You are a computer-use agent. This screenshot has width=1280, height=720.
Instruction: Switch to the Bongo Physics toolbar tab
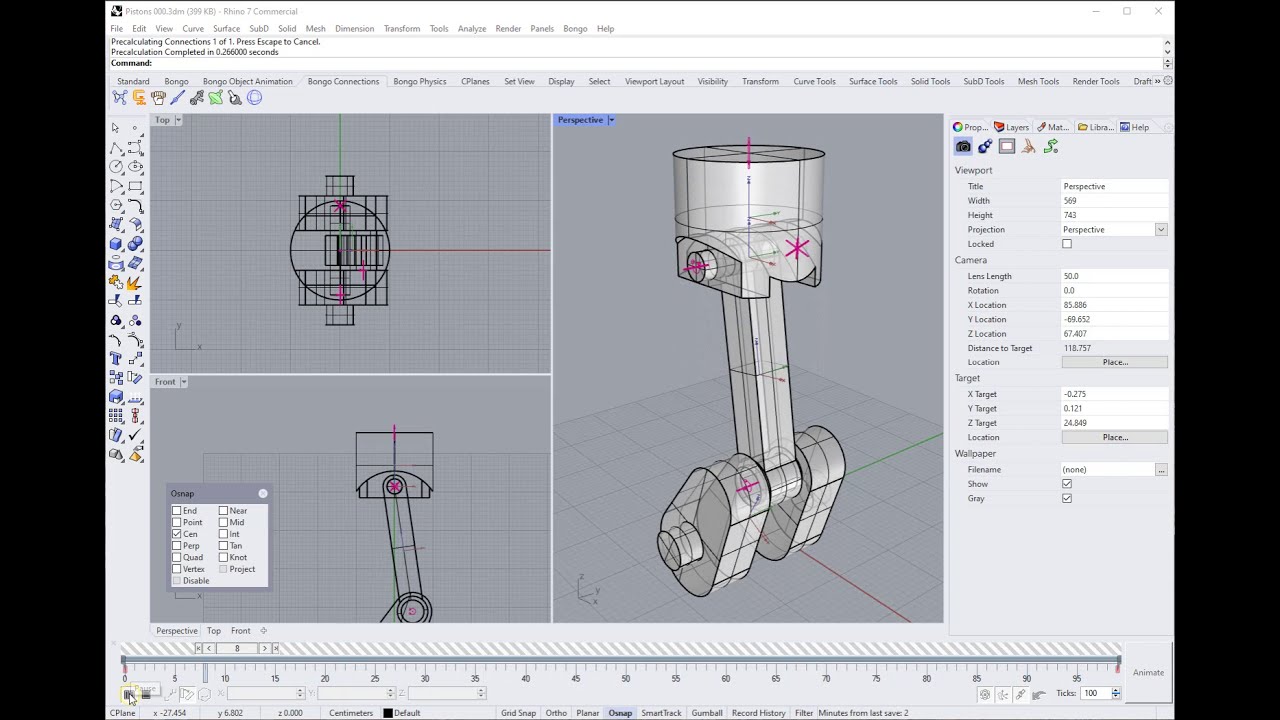pyautogui.click(x=420, y=81)
